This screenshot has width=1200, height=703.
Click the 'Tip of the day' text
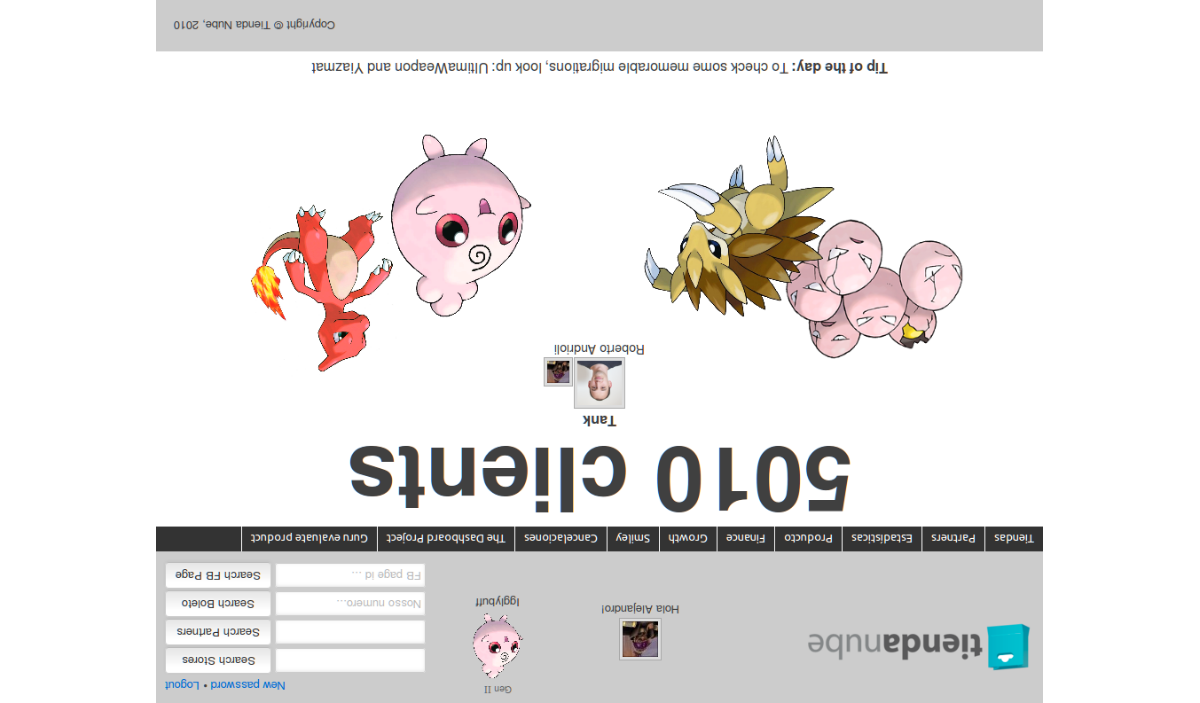[x=600, y=68]
